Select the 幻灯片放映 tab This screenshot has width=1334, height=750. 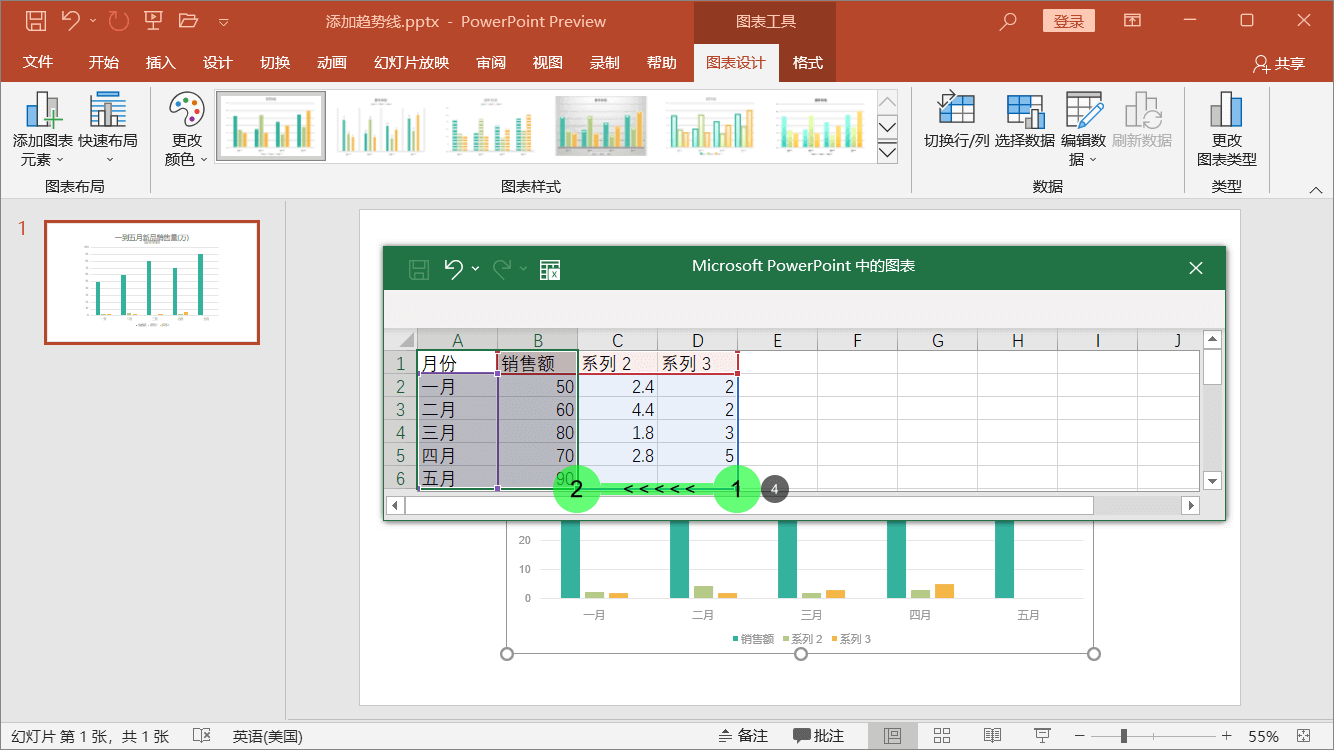coord(411,63)
